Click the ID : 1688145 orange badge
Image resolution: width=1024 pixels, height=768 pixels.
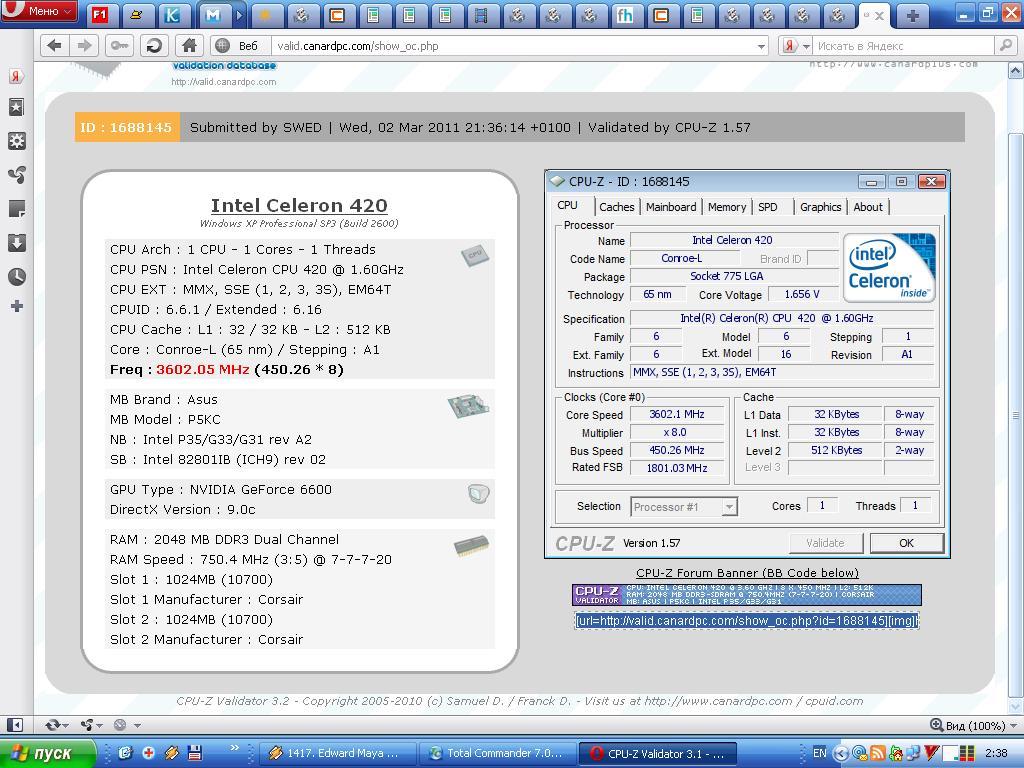(x=127, y=127)
